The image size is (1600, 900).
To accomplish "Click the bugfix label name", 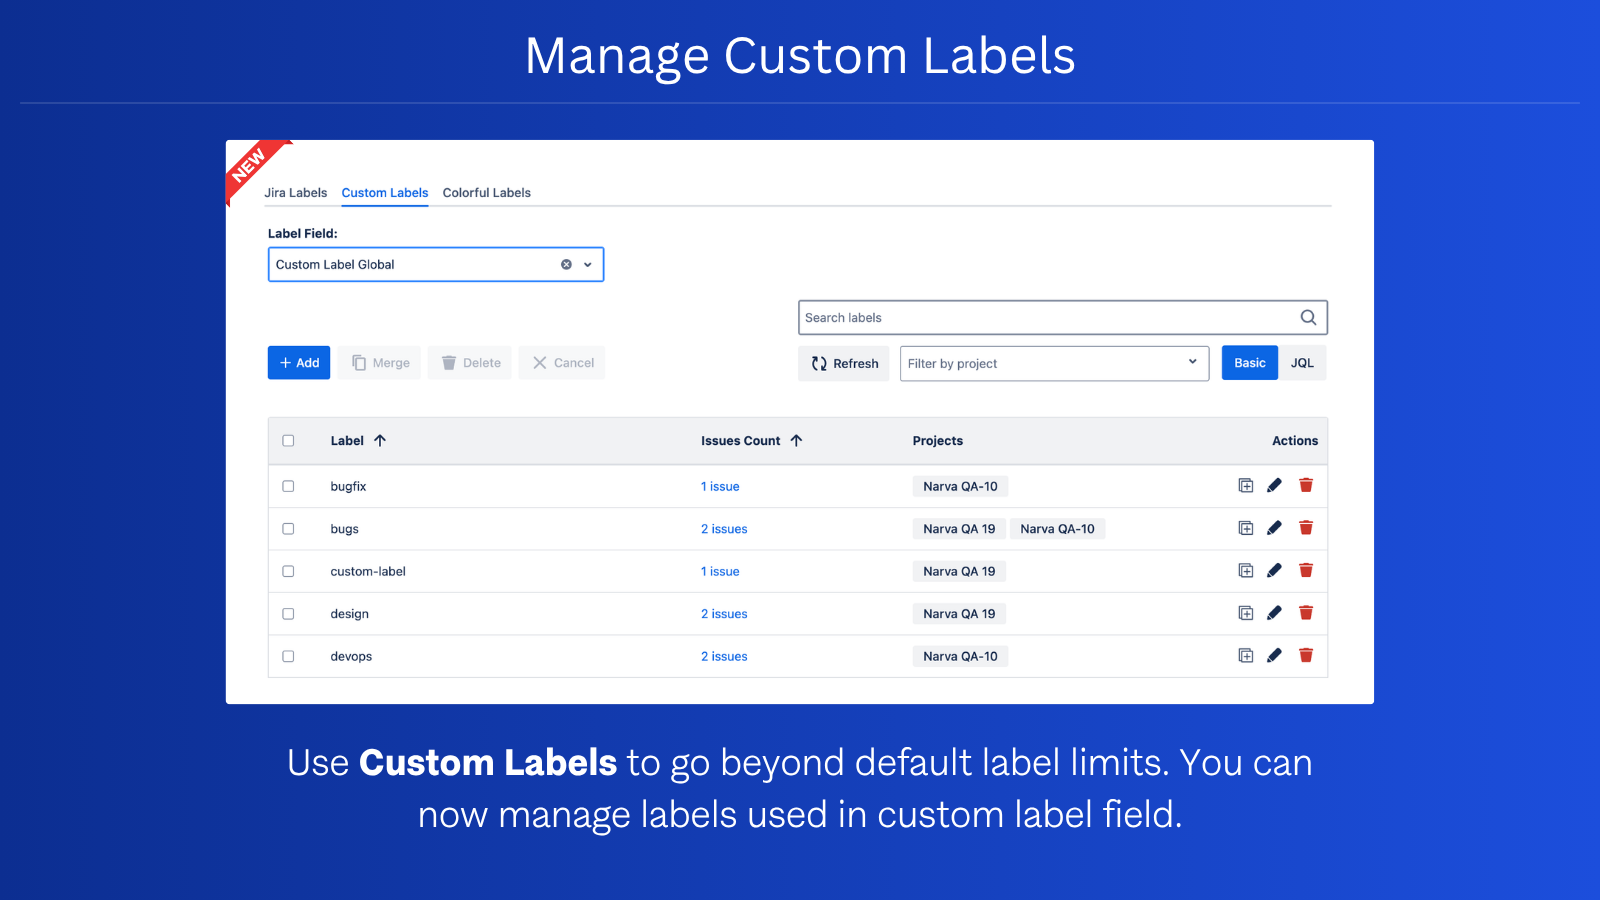I will tap(348, 487).
